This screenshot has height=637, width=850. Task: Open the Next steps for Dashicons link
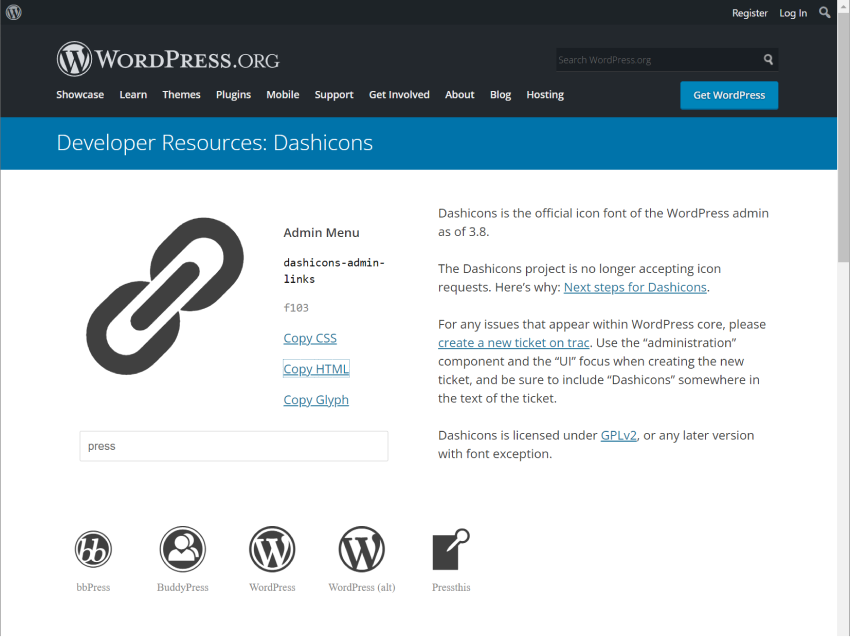pos(635,287)
